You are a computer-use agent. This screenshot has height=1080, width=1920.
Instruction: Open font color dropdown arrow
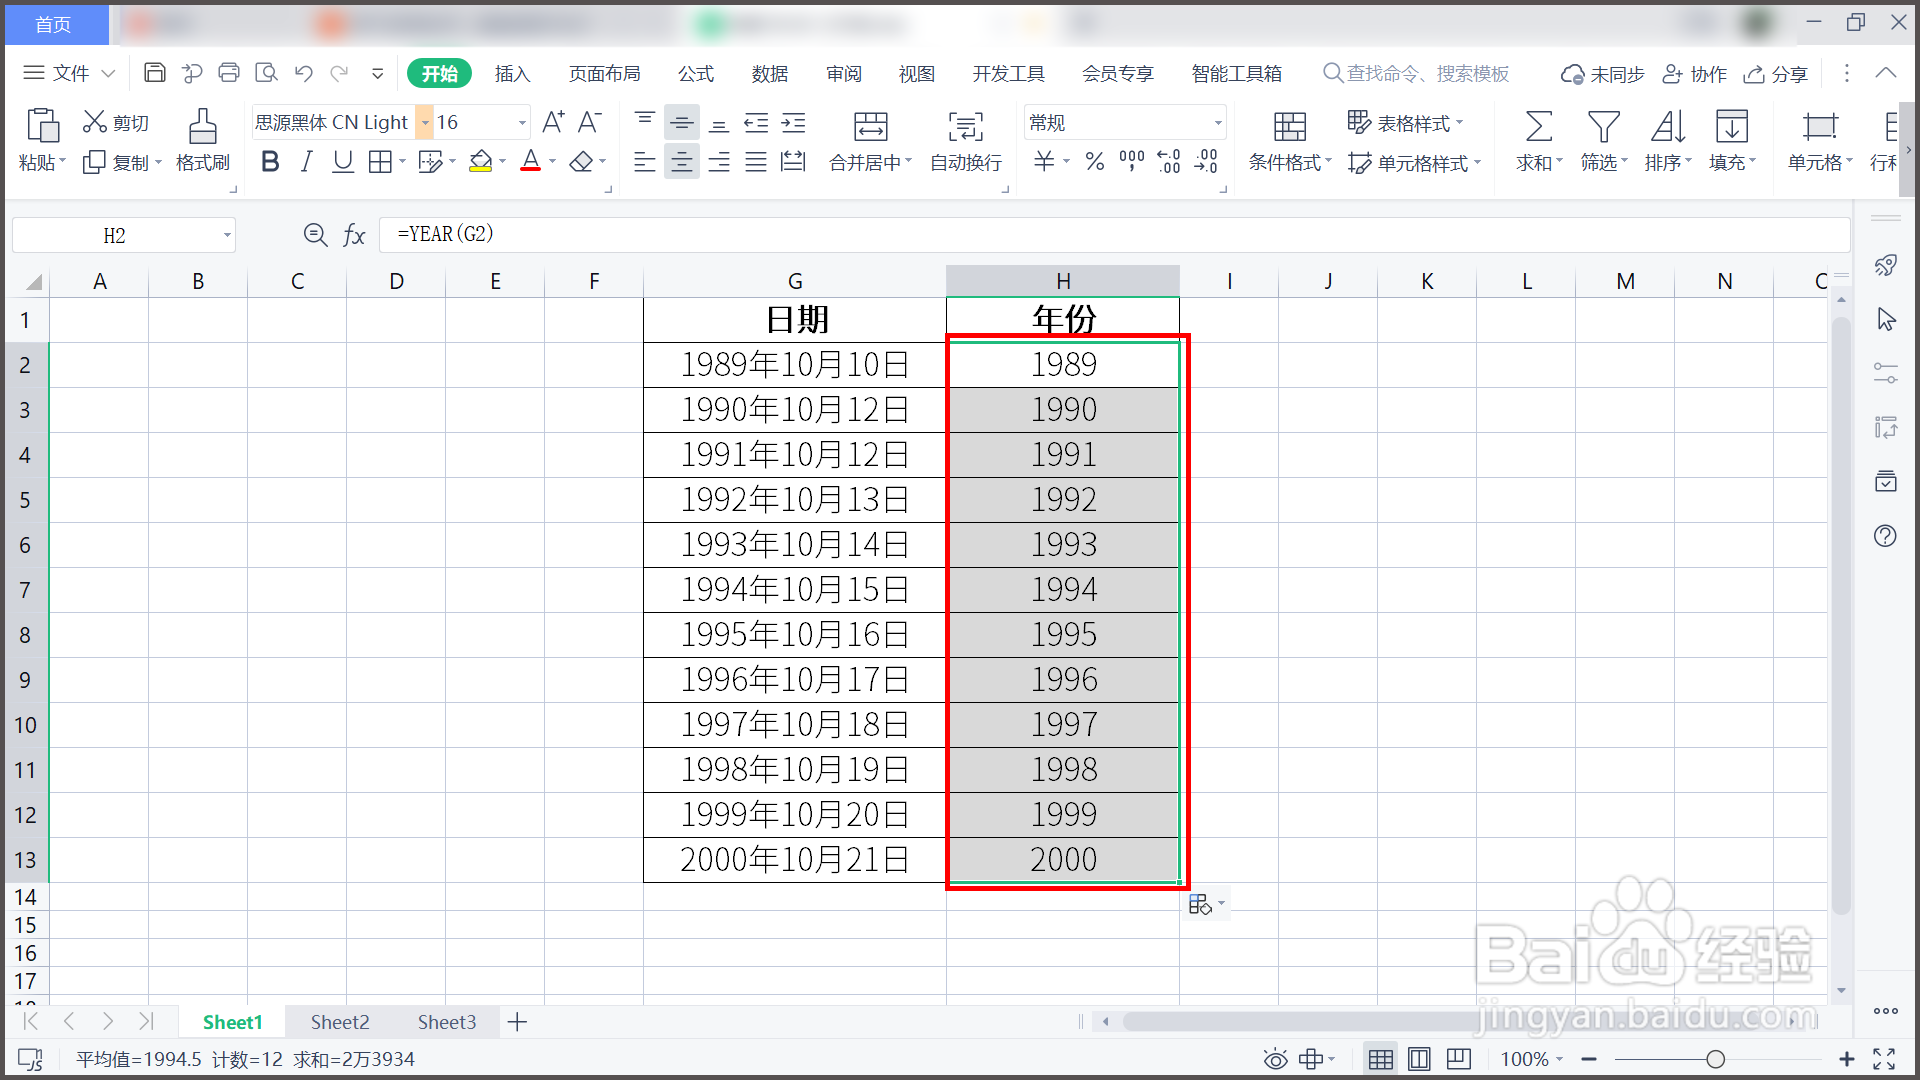(552, 162)
